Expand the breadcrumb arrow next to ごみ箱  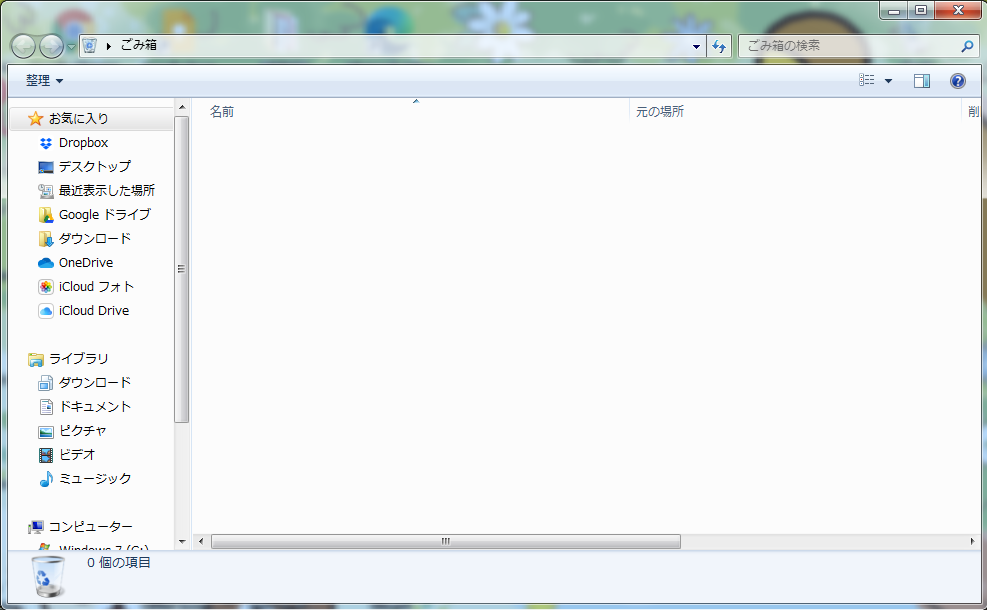(x=110, y=46)
